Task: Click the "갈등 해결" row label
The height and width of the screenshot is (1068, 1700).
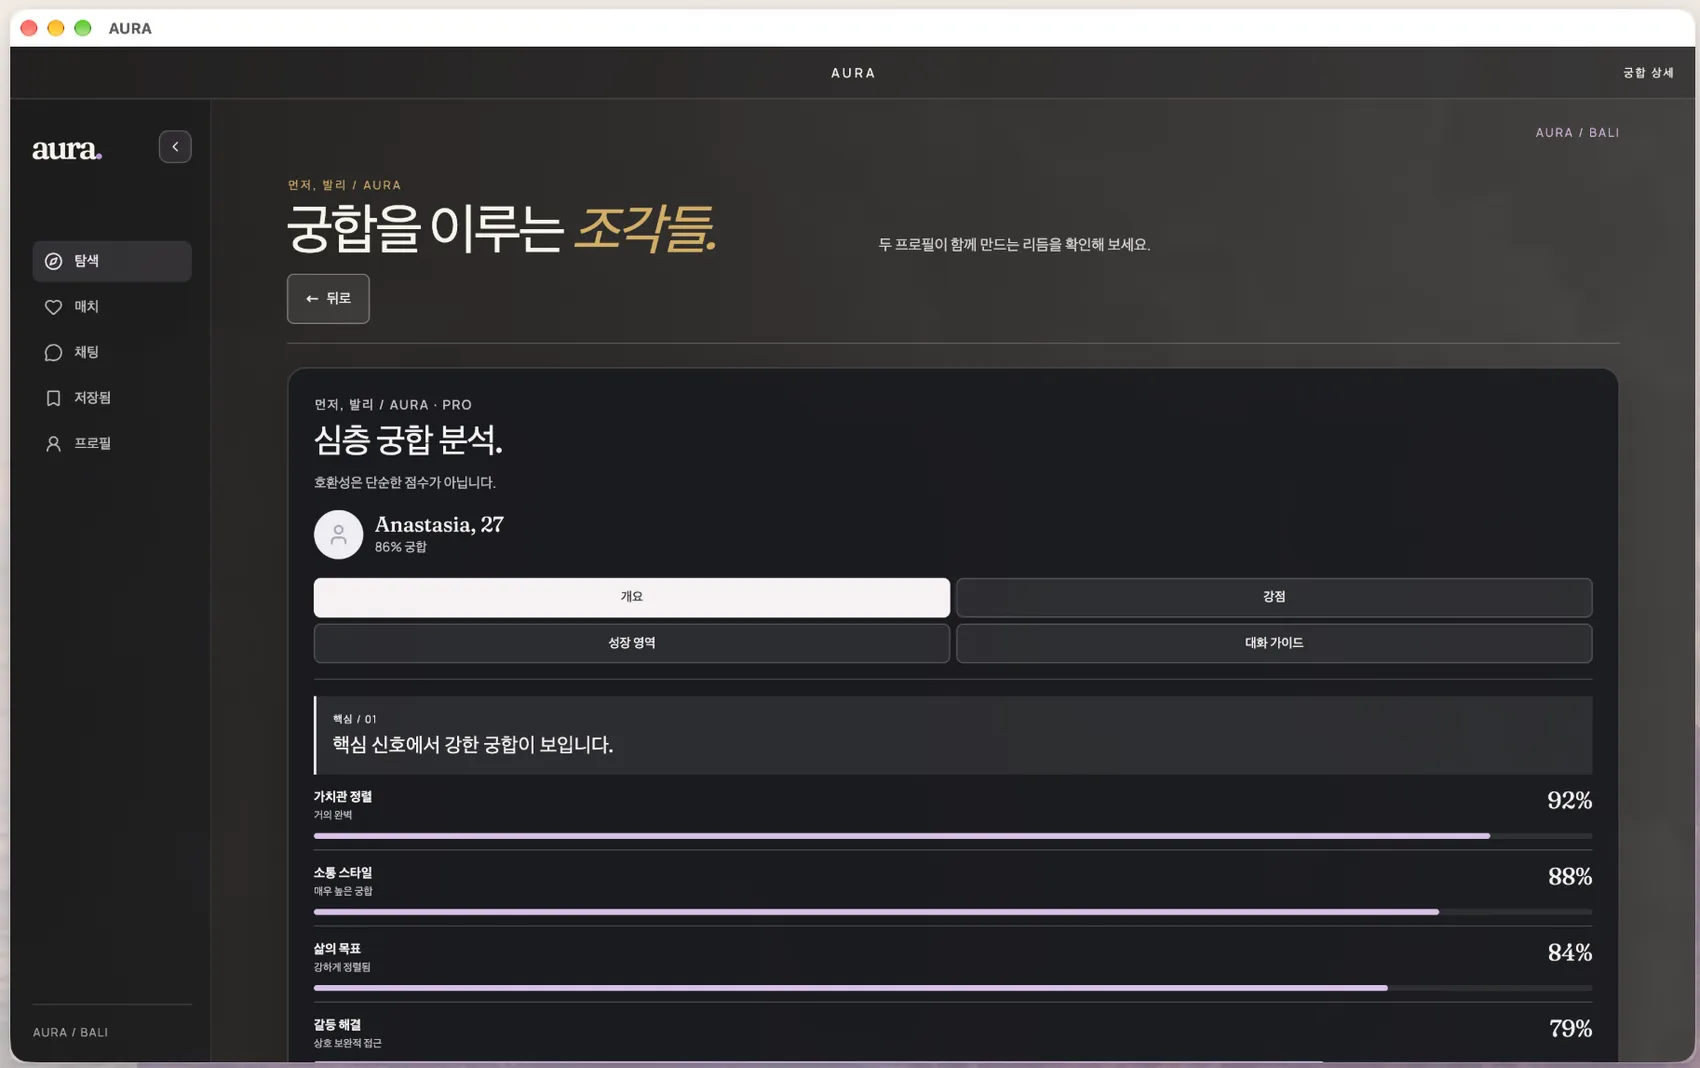Action: click(337, 1025)
